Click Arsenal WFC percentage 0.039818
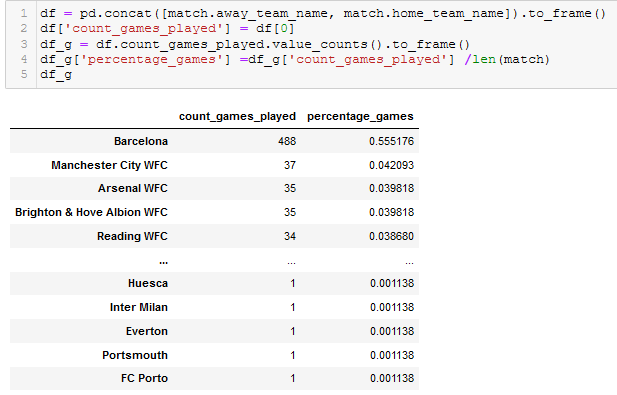Viewport: 617px width, 395px height. (391, 188)
